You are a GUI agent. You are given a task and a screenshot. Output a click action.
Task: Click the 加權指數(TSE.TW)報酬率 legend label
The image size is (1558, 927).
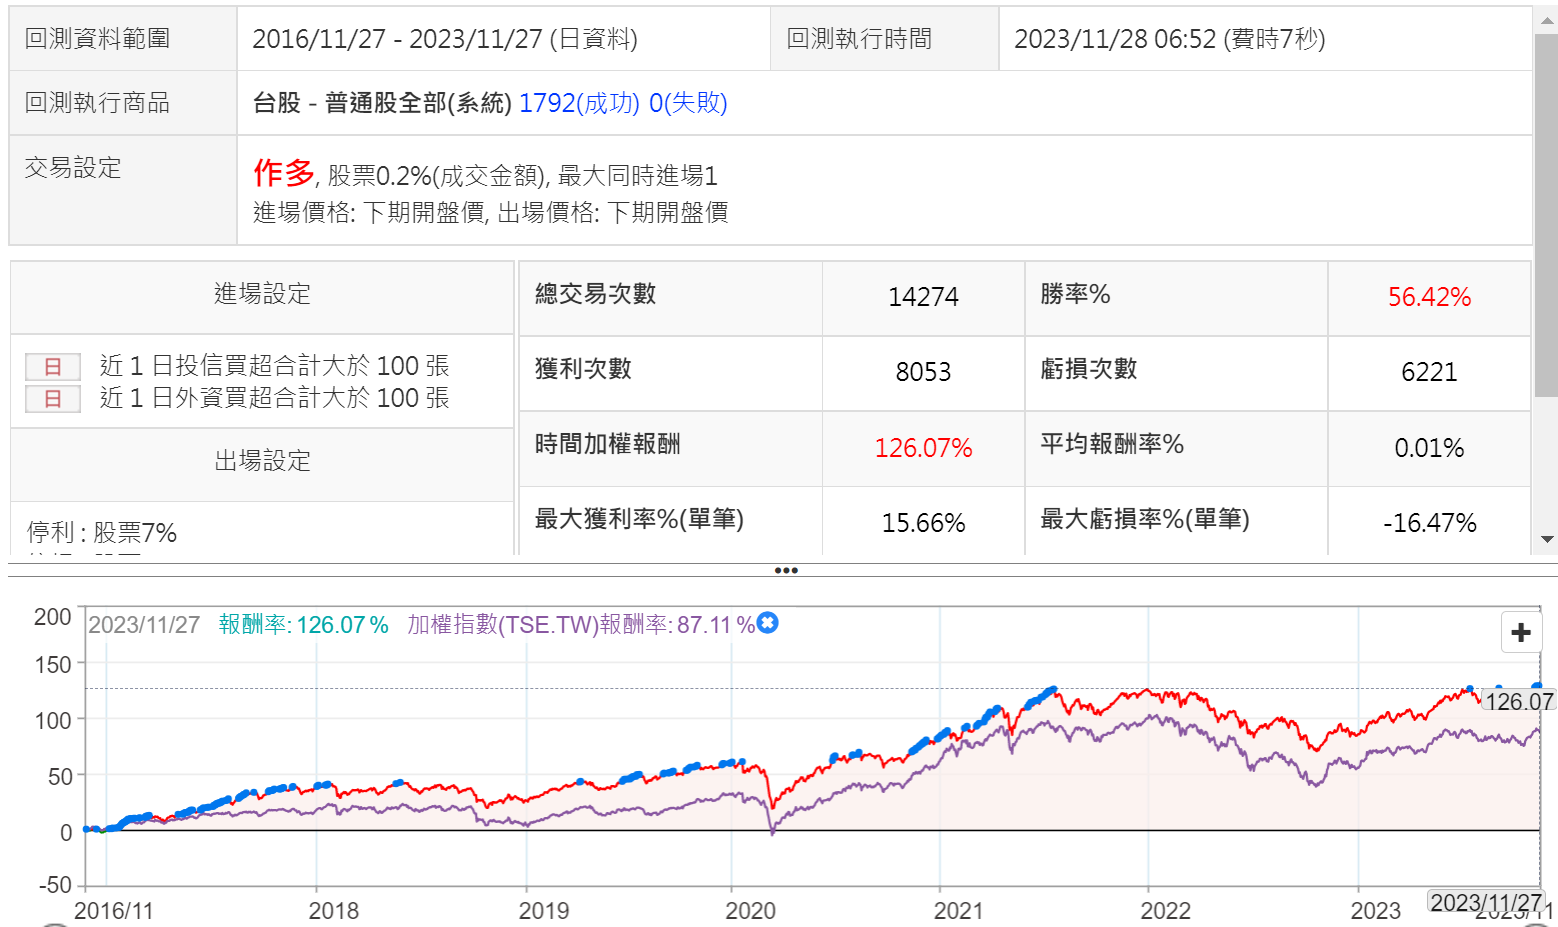coord(580,625)
